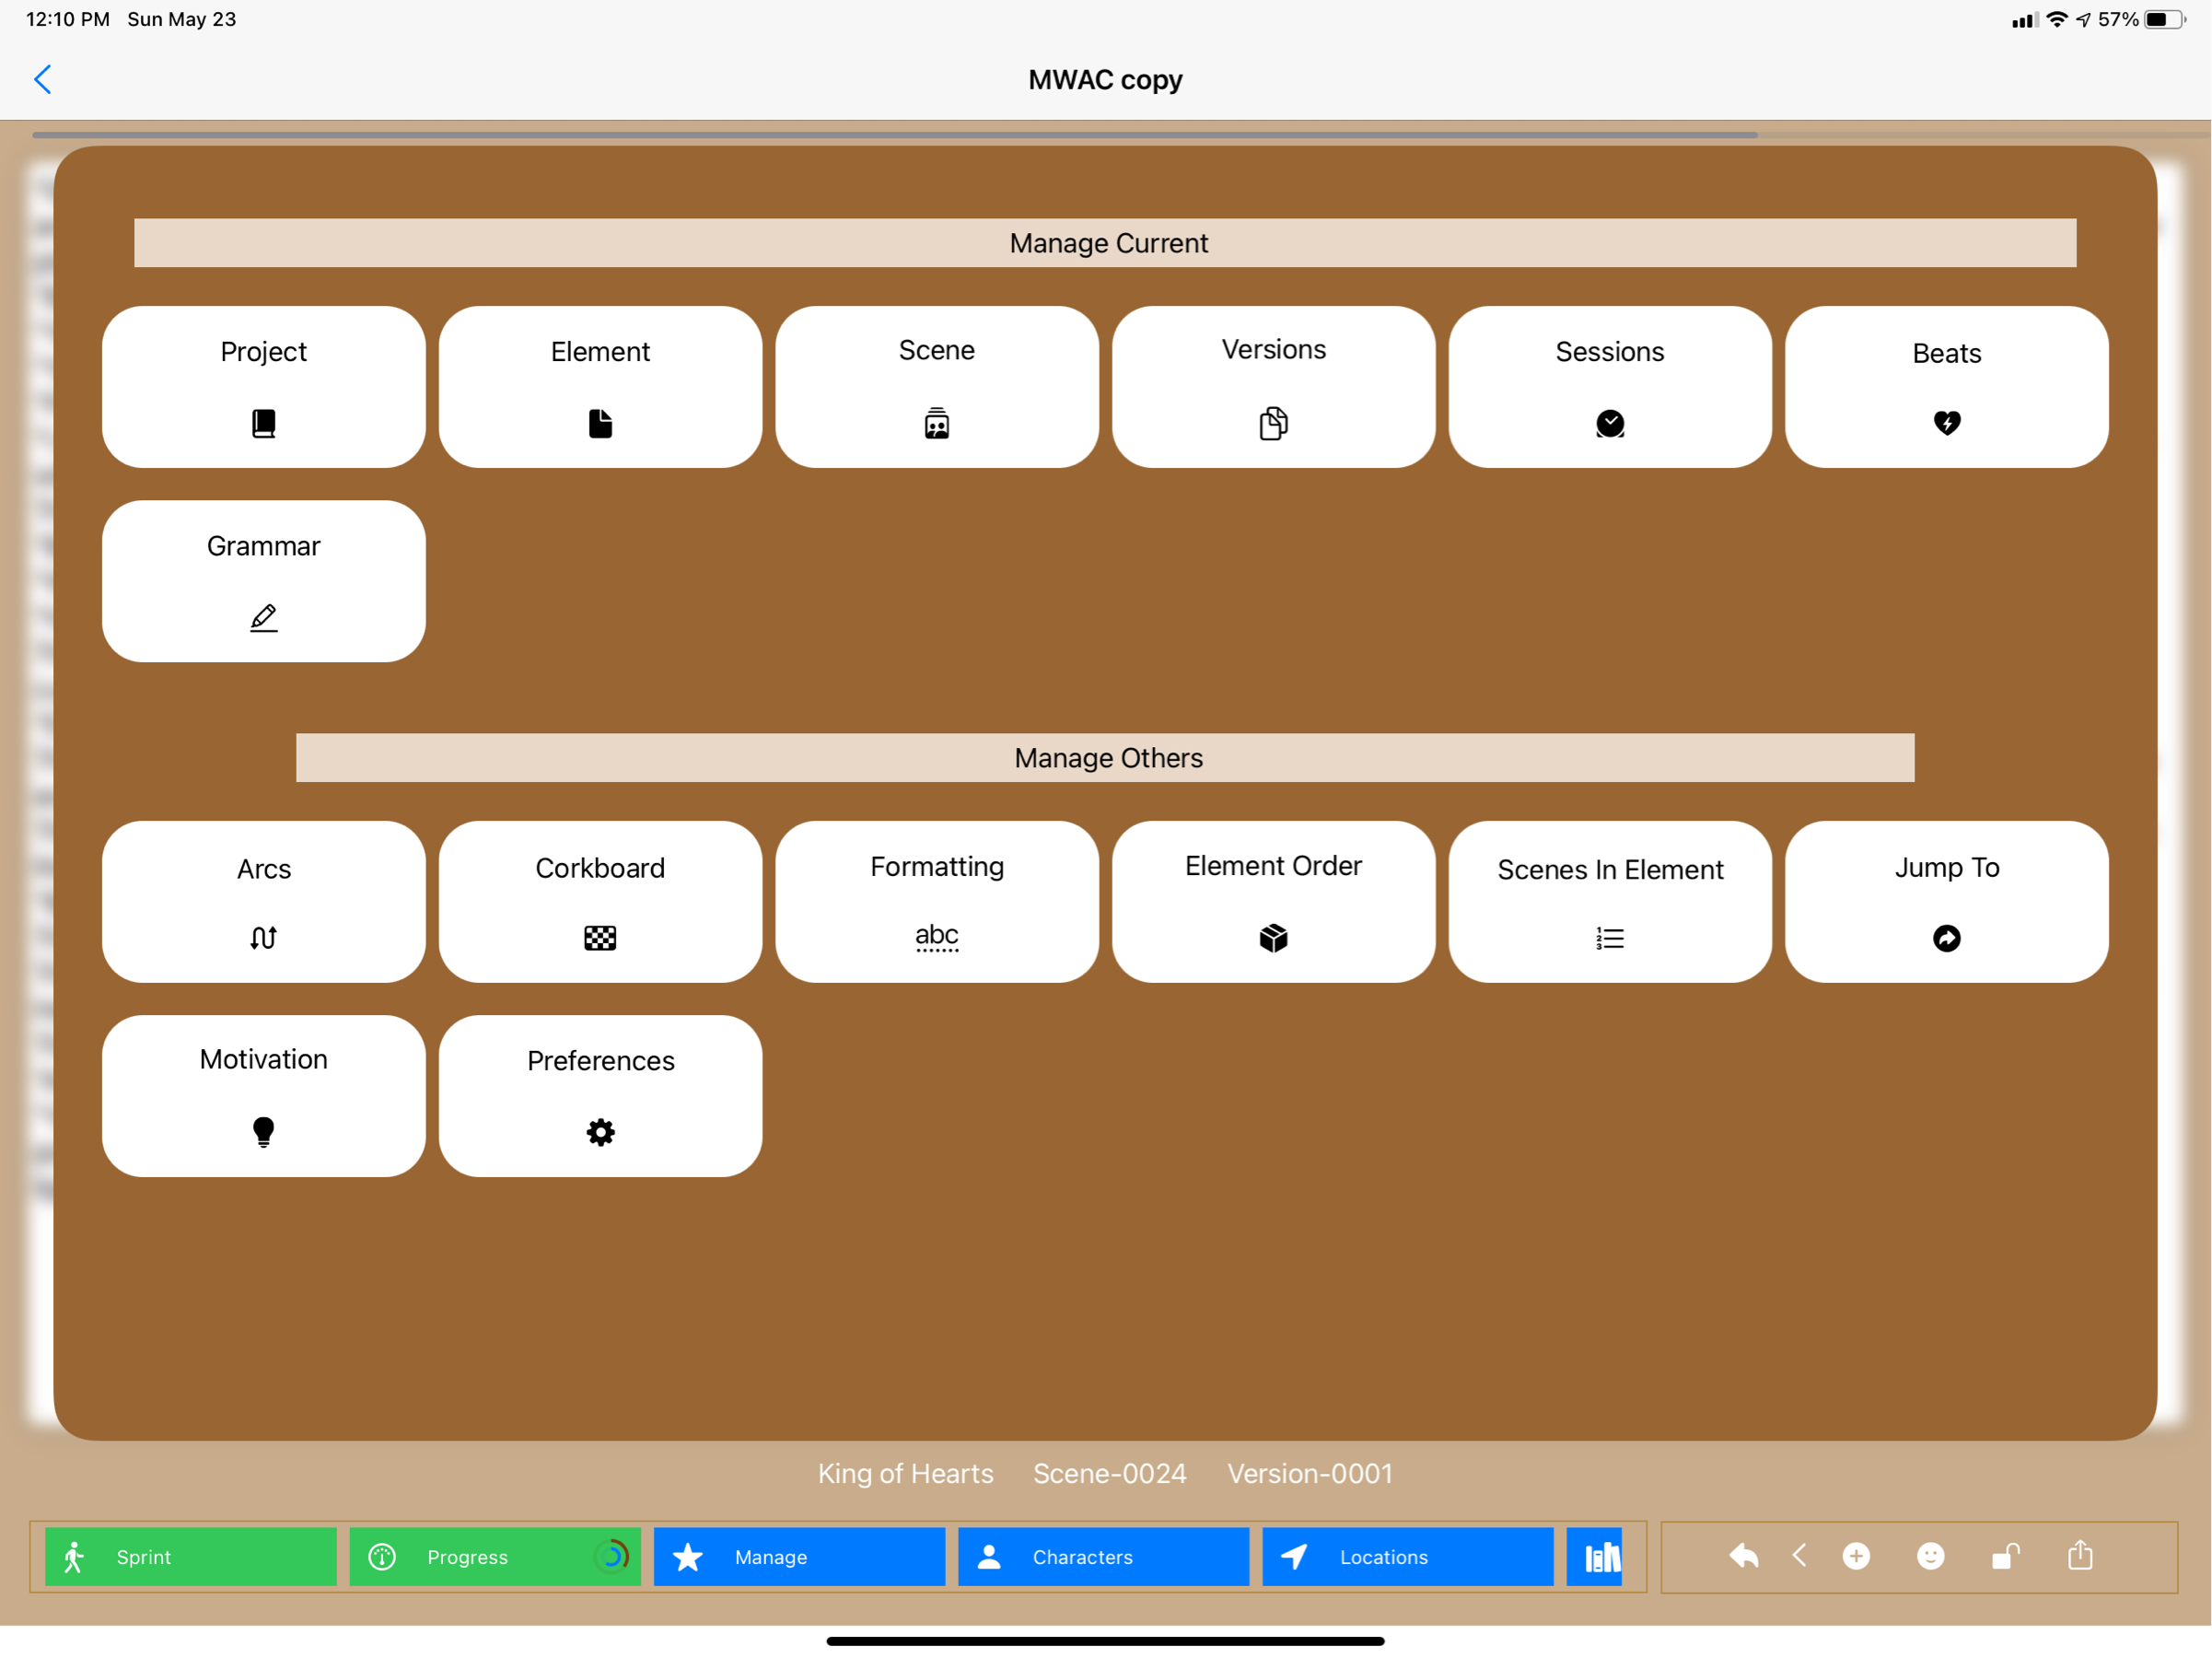
Task: Open the Jump To tile
Action: 1946,901
